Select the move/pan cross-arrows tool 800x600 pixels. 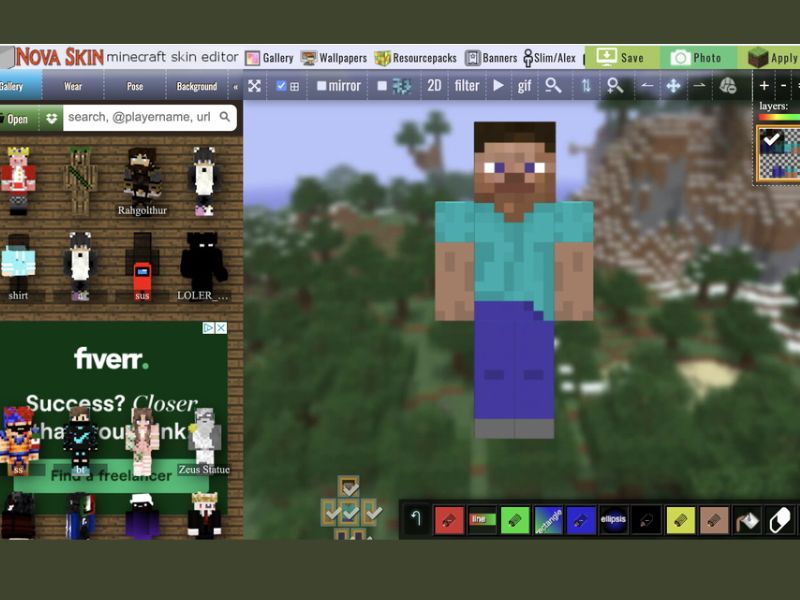[x=673, y=86]
